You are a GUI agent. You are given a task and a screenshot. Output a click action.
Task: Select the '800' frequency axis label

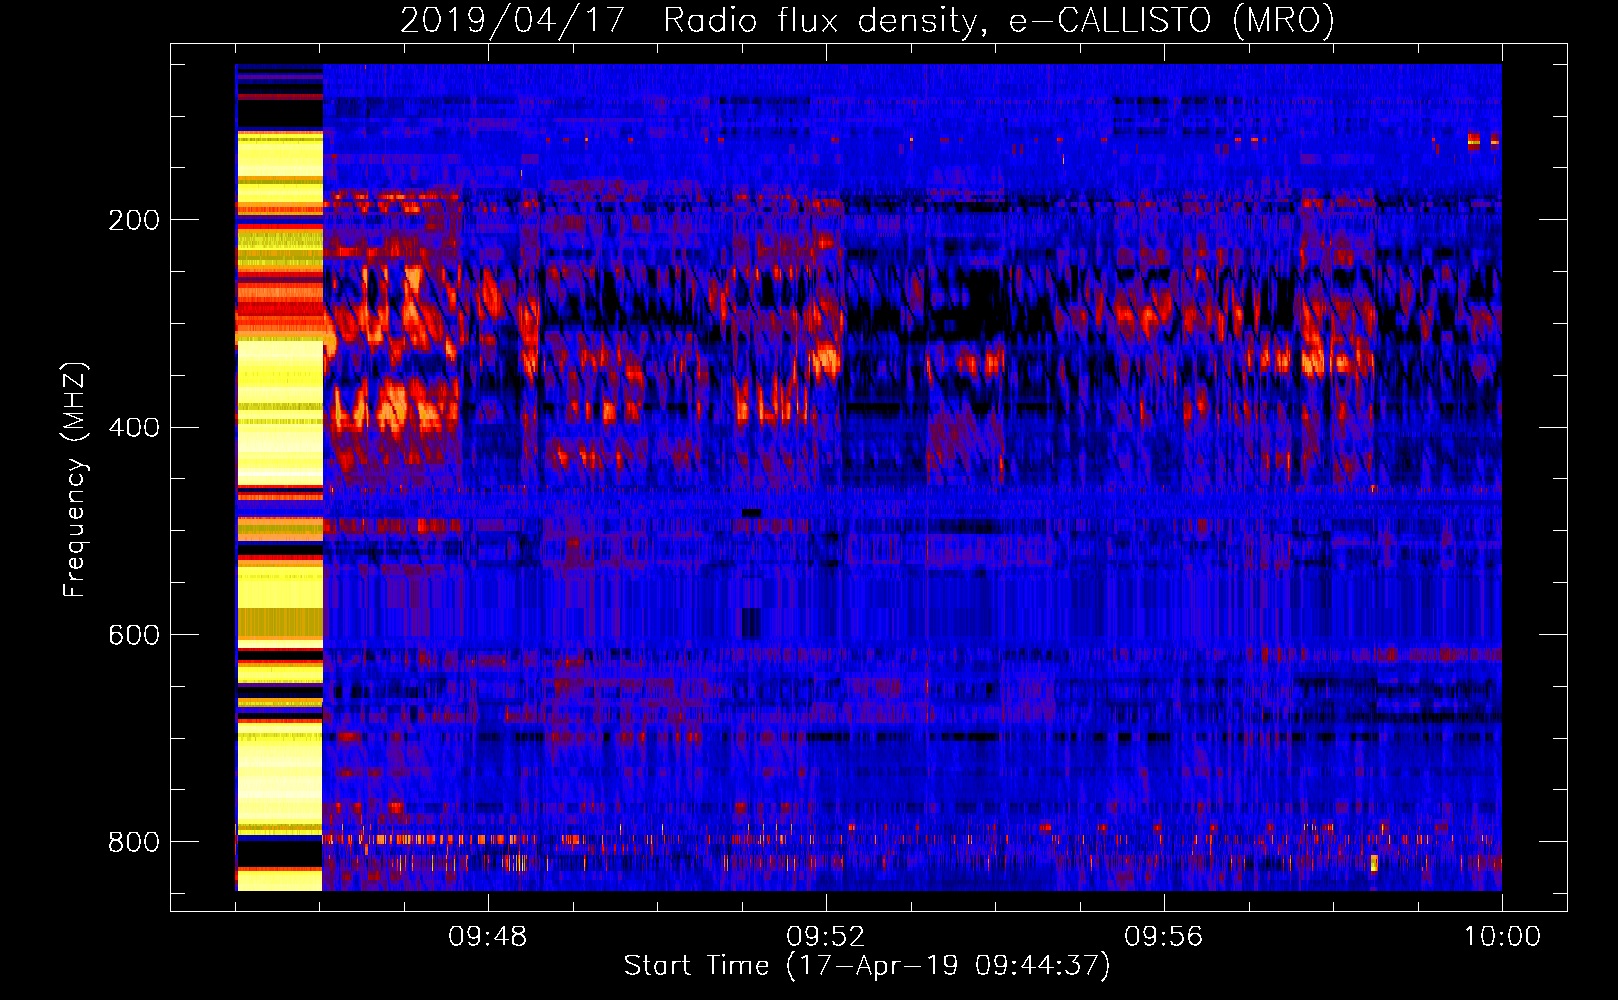(x=134, y=842)
